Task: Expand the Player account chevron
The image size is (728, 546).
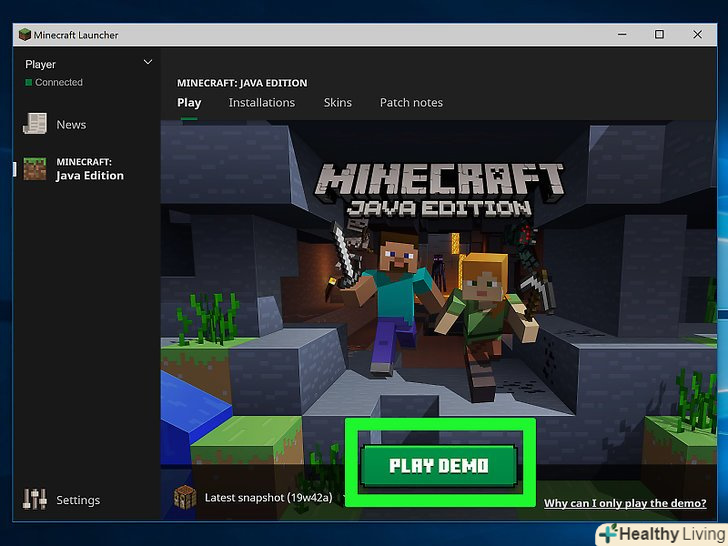Action: point(148,62)
